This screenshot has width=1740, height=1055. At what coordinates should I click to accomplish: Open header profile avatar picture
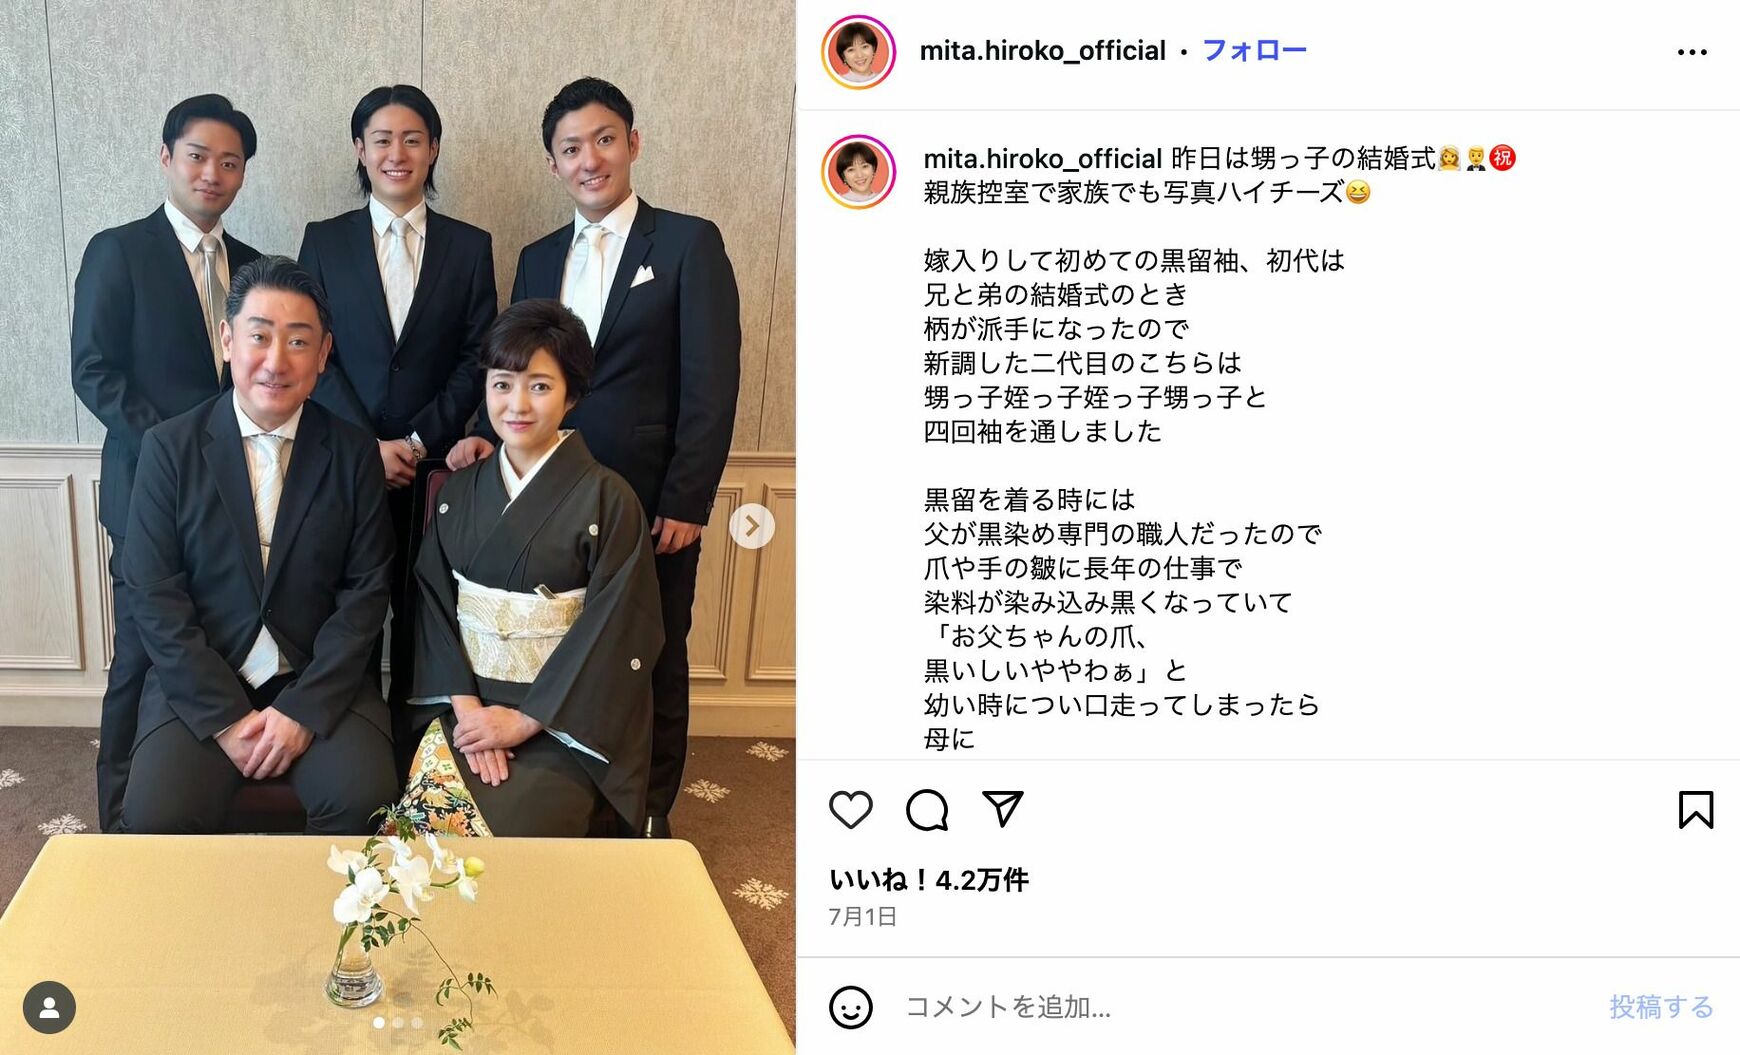click(858, 52)
